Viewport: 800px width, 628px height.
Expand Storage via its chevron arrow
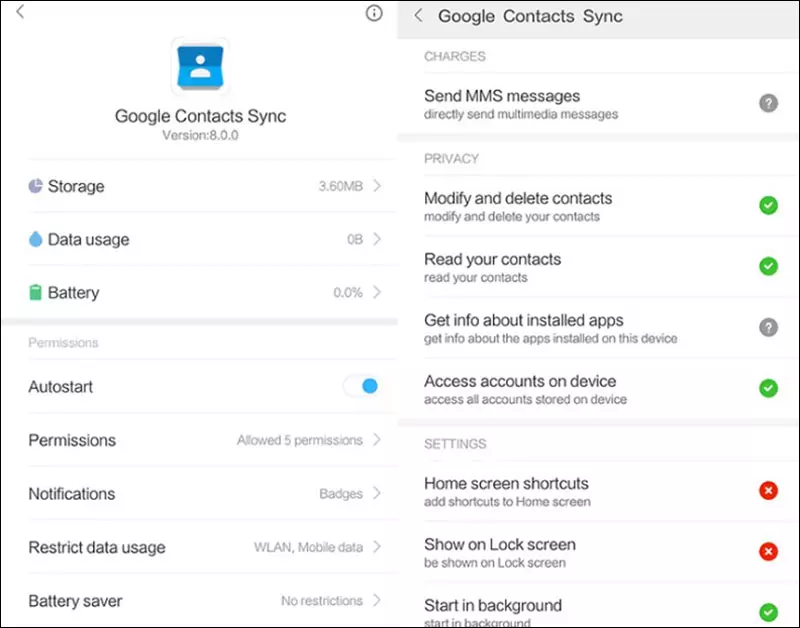click(377, 186)
